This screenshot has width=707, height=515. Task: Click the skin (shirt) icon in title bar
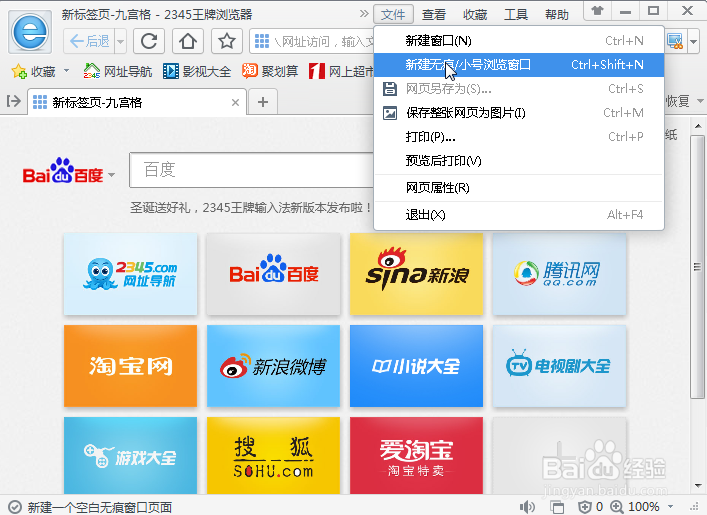pos(597,10)
